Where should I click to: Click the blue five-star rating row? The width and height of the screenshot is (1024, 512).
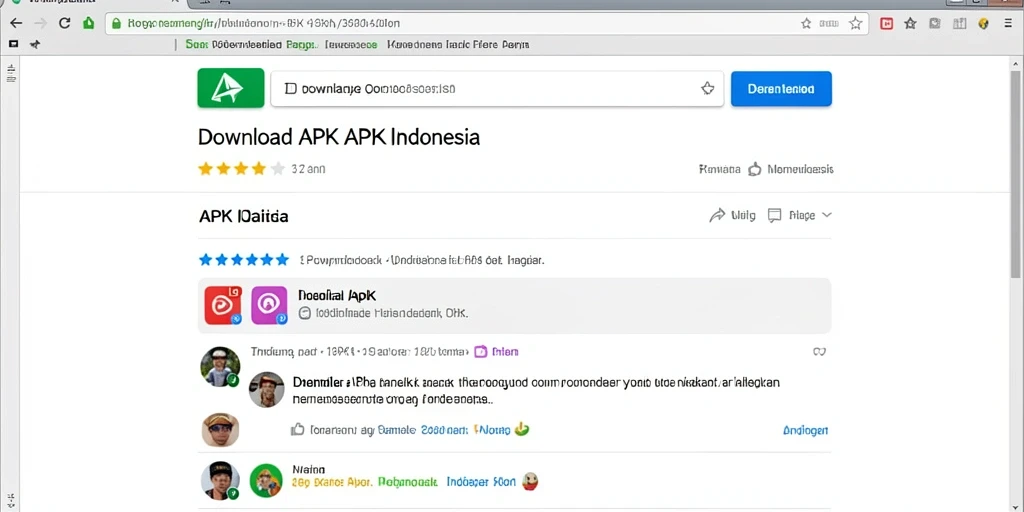pos(244,260)
